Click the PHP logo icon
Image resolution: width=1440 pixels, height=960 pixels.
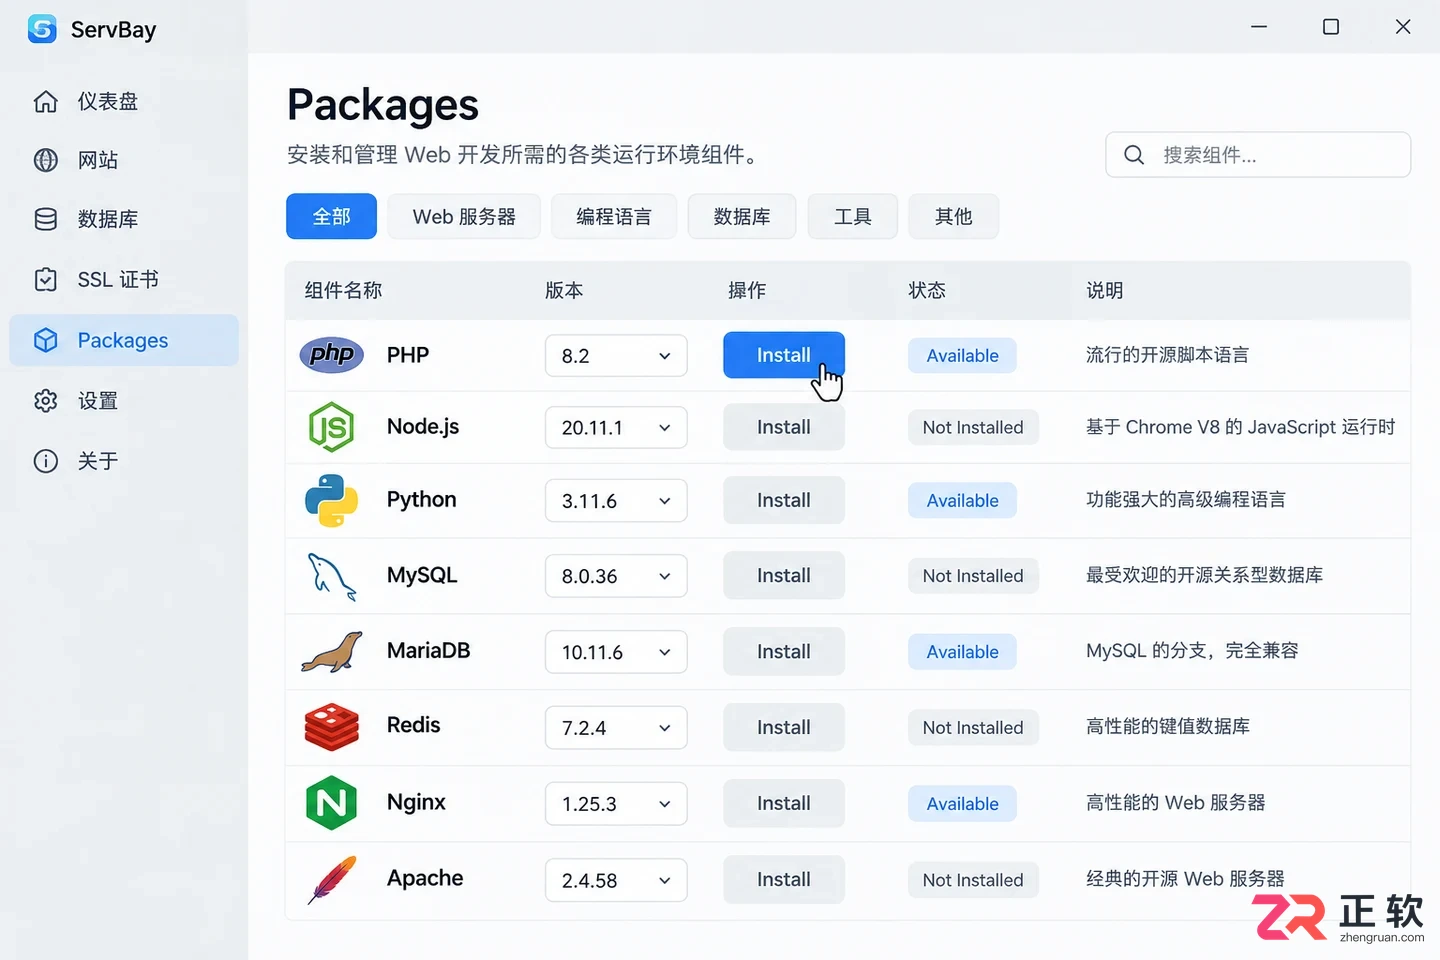click(332, 354)
